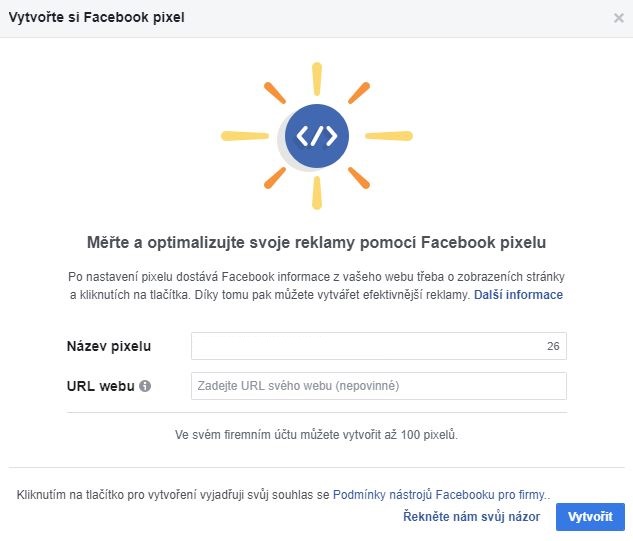
Task: Open the Další informace link
Action: 518,295
